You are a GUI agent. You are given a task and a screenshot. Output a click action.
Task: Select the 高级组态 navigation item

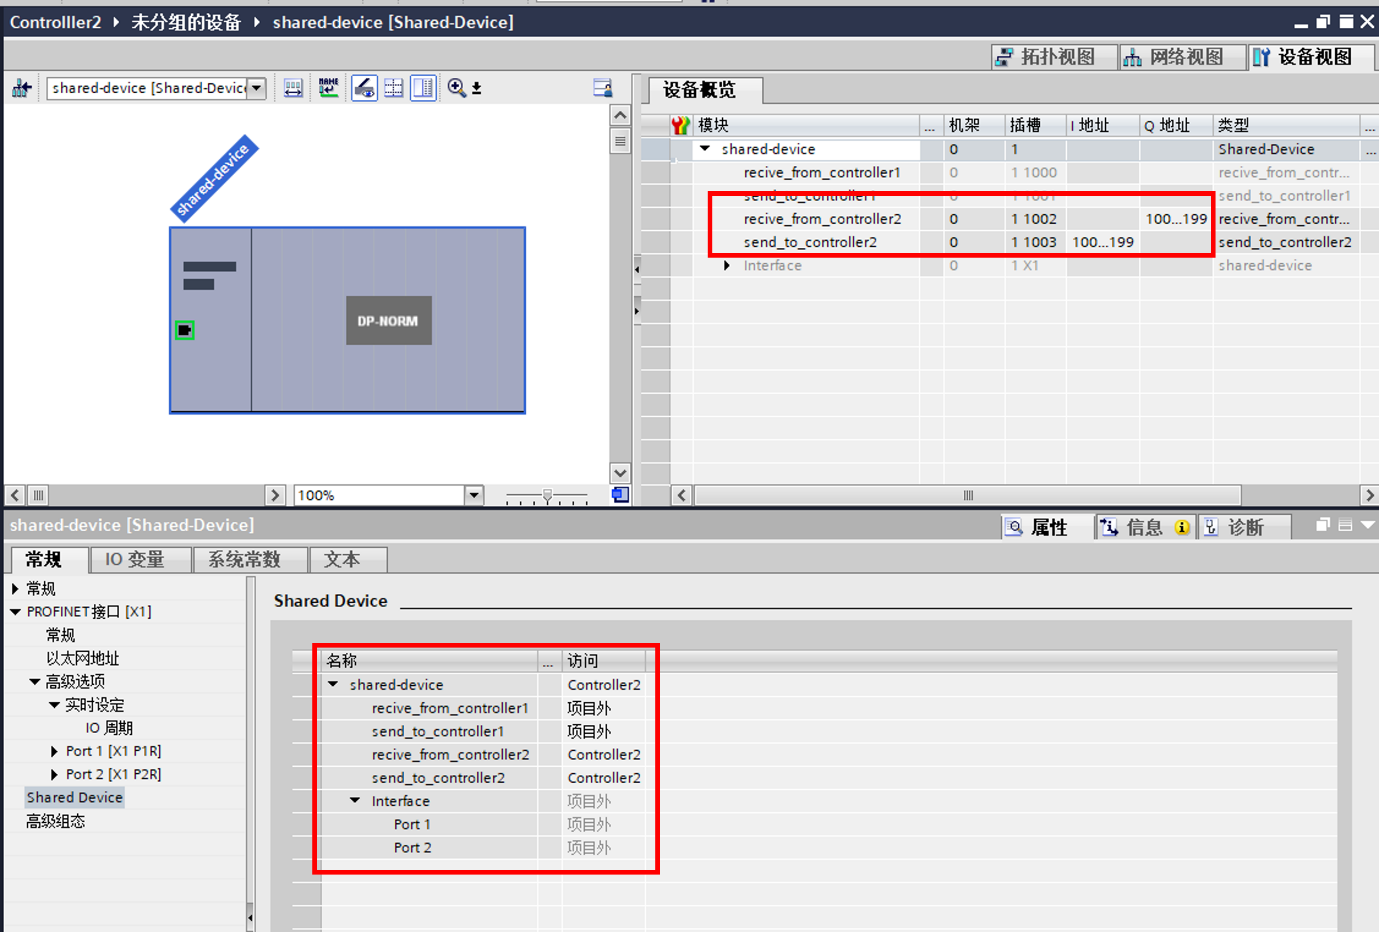coord(56,822)
